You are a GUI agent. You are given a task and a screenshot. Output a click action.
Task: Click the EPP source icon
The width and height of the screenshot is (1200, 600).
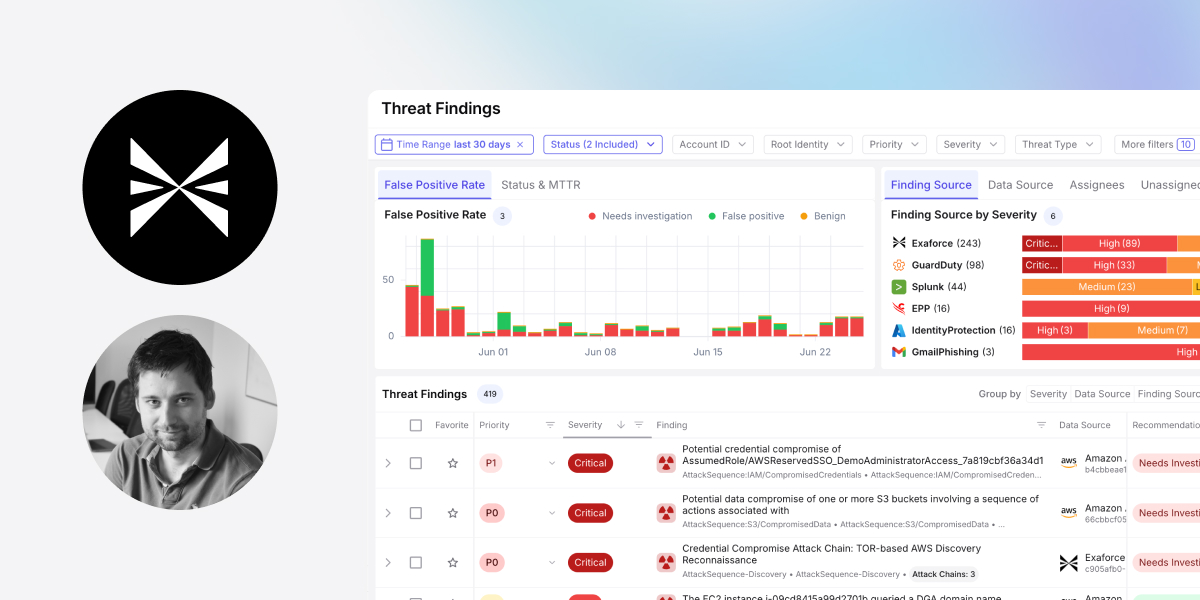(899, 309)
